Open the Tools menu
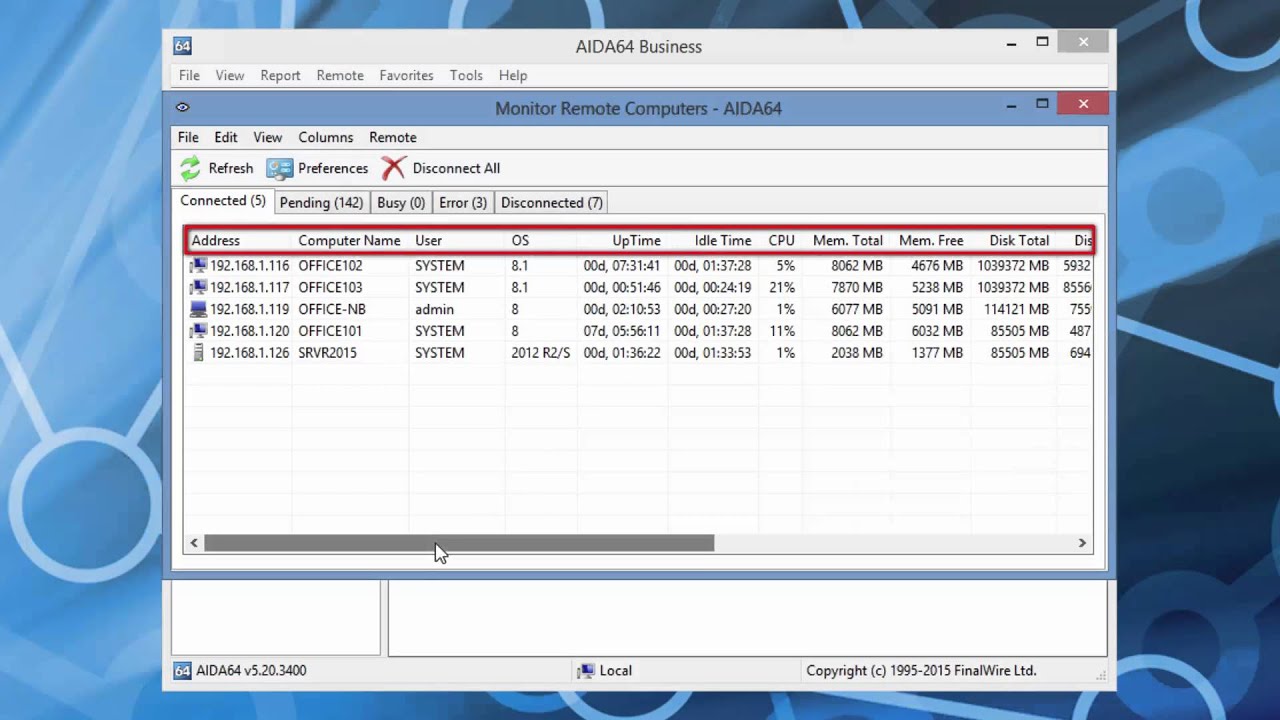This screenshot has width=1280, height=720. coord(466,76)
